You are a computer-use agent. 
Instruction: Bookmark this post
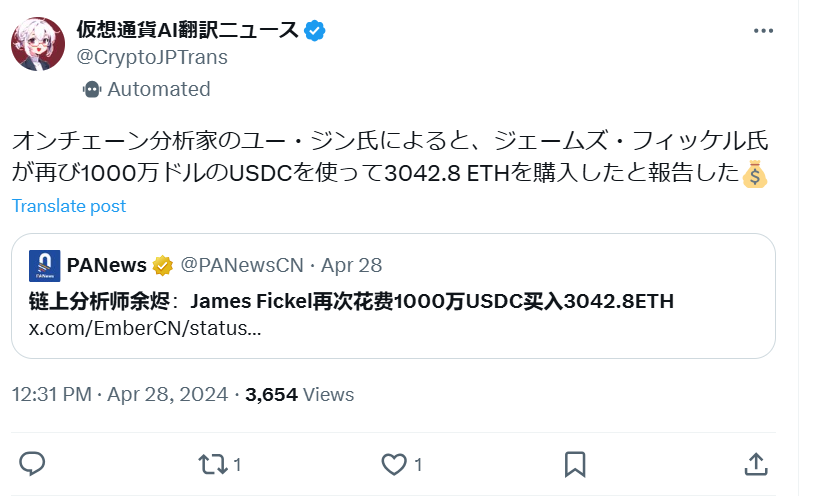575,463
